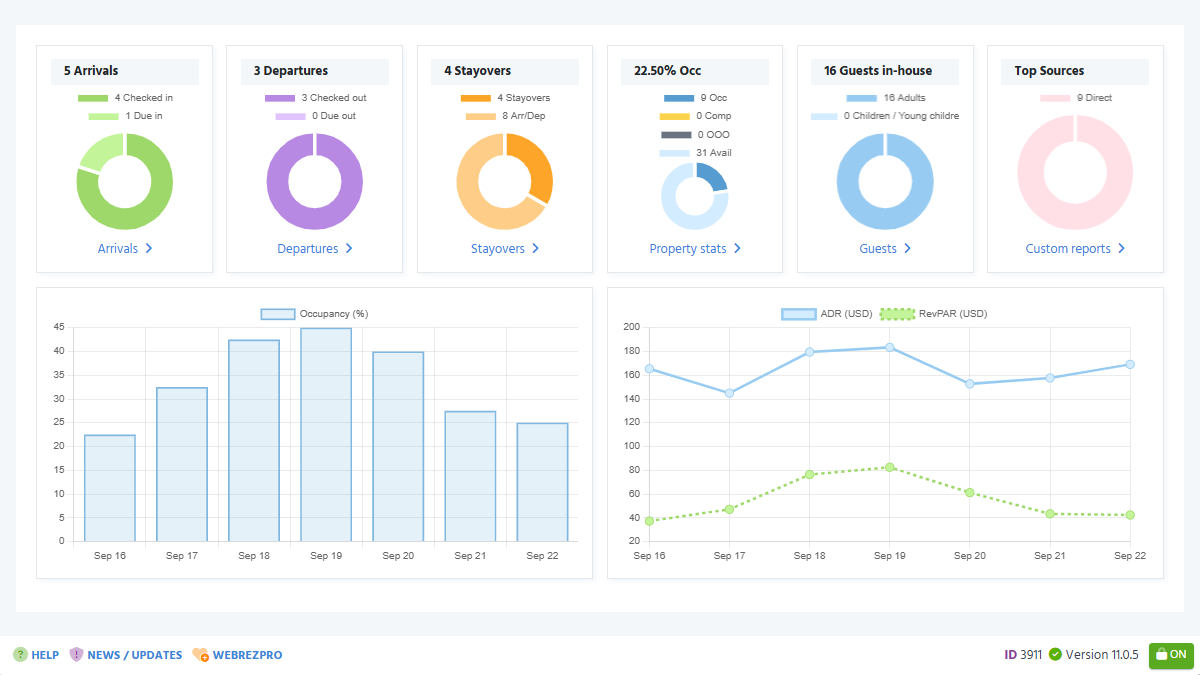Click the Sep 22 occupancy bar
The image size is (1200, 675).
542,482
